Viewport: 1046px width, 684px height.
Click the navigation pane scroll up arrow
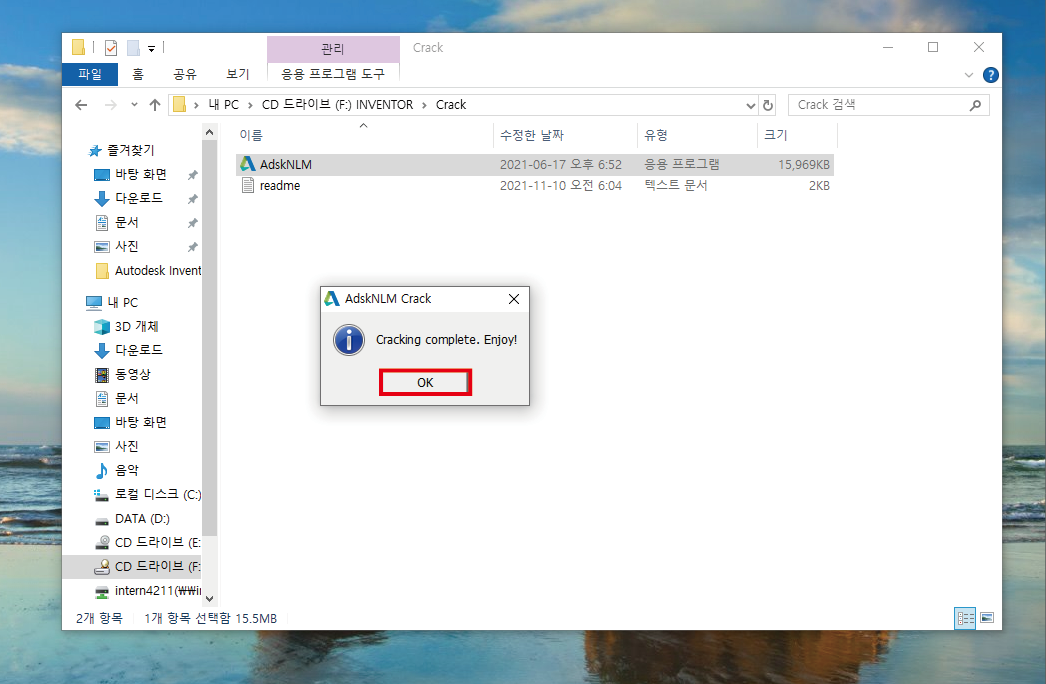coord(209,132)
